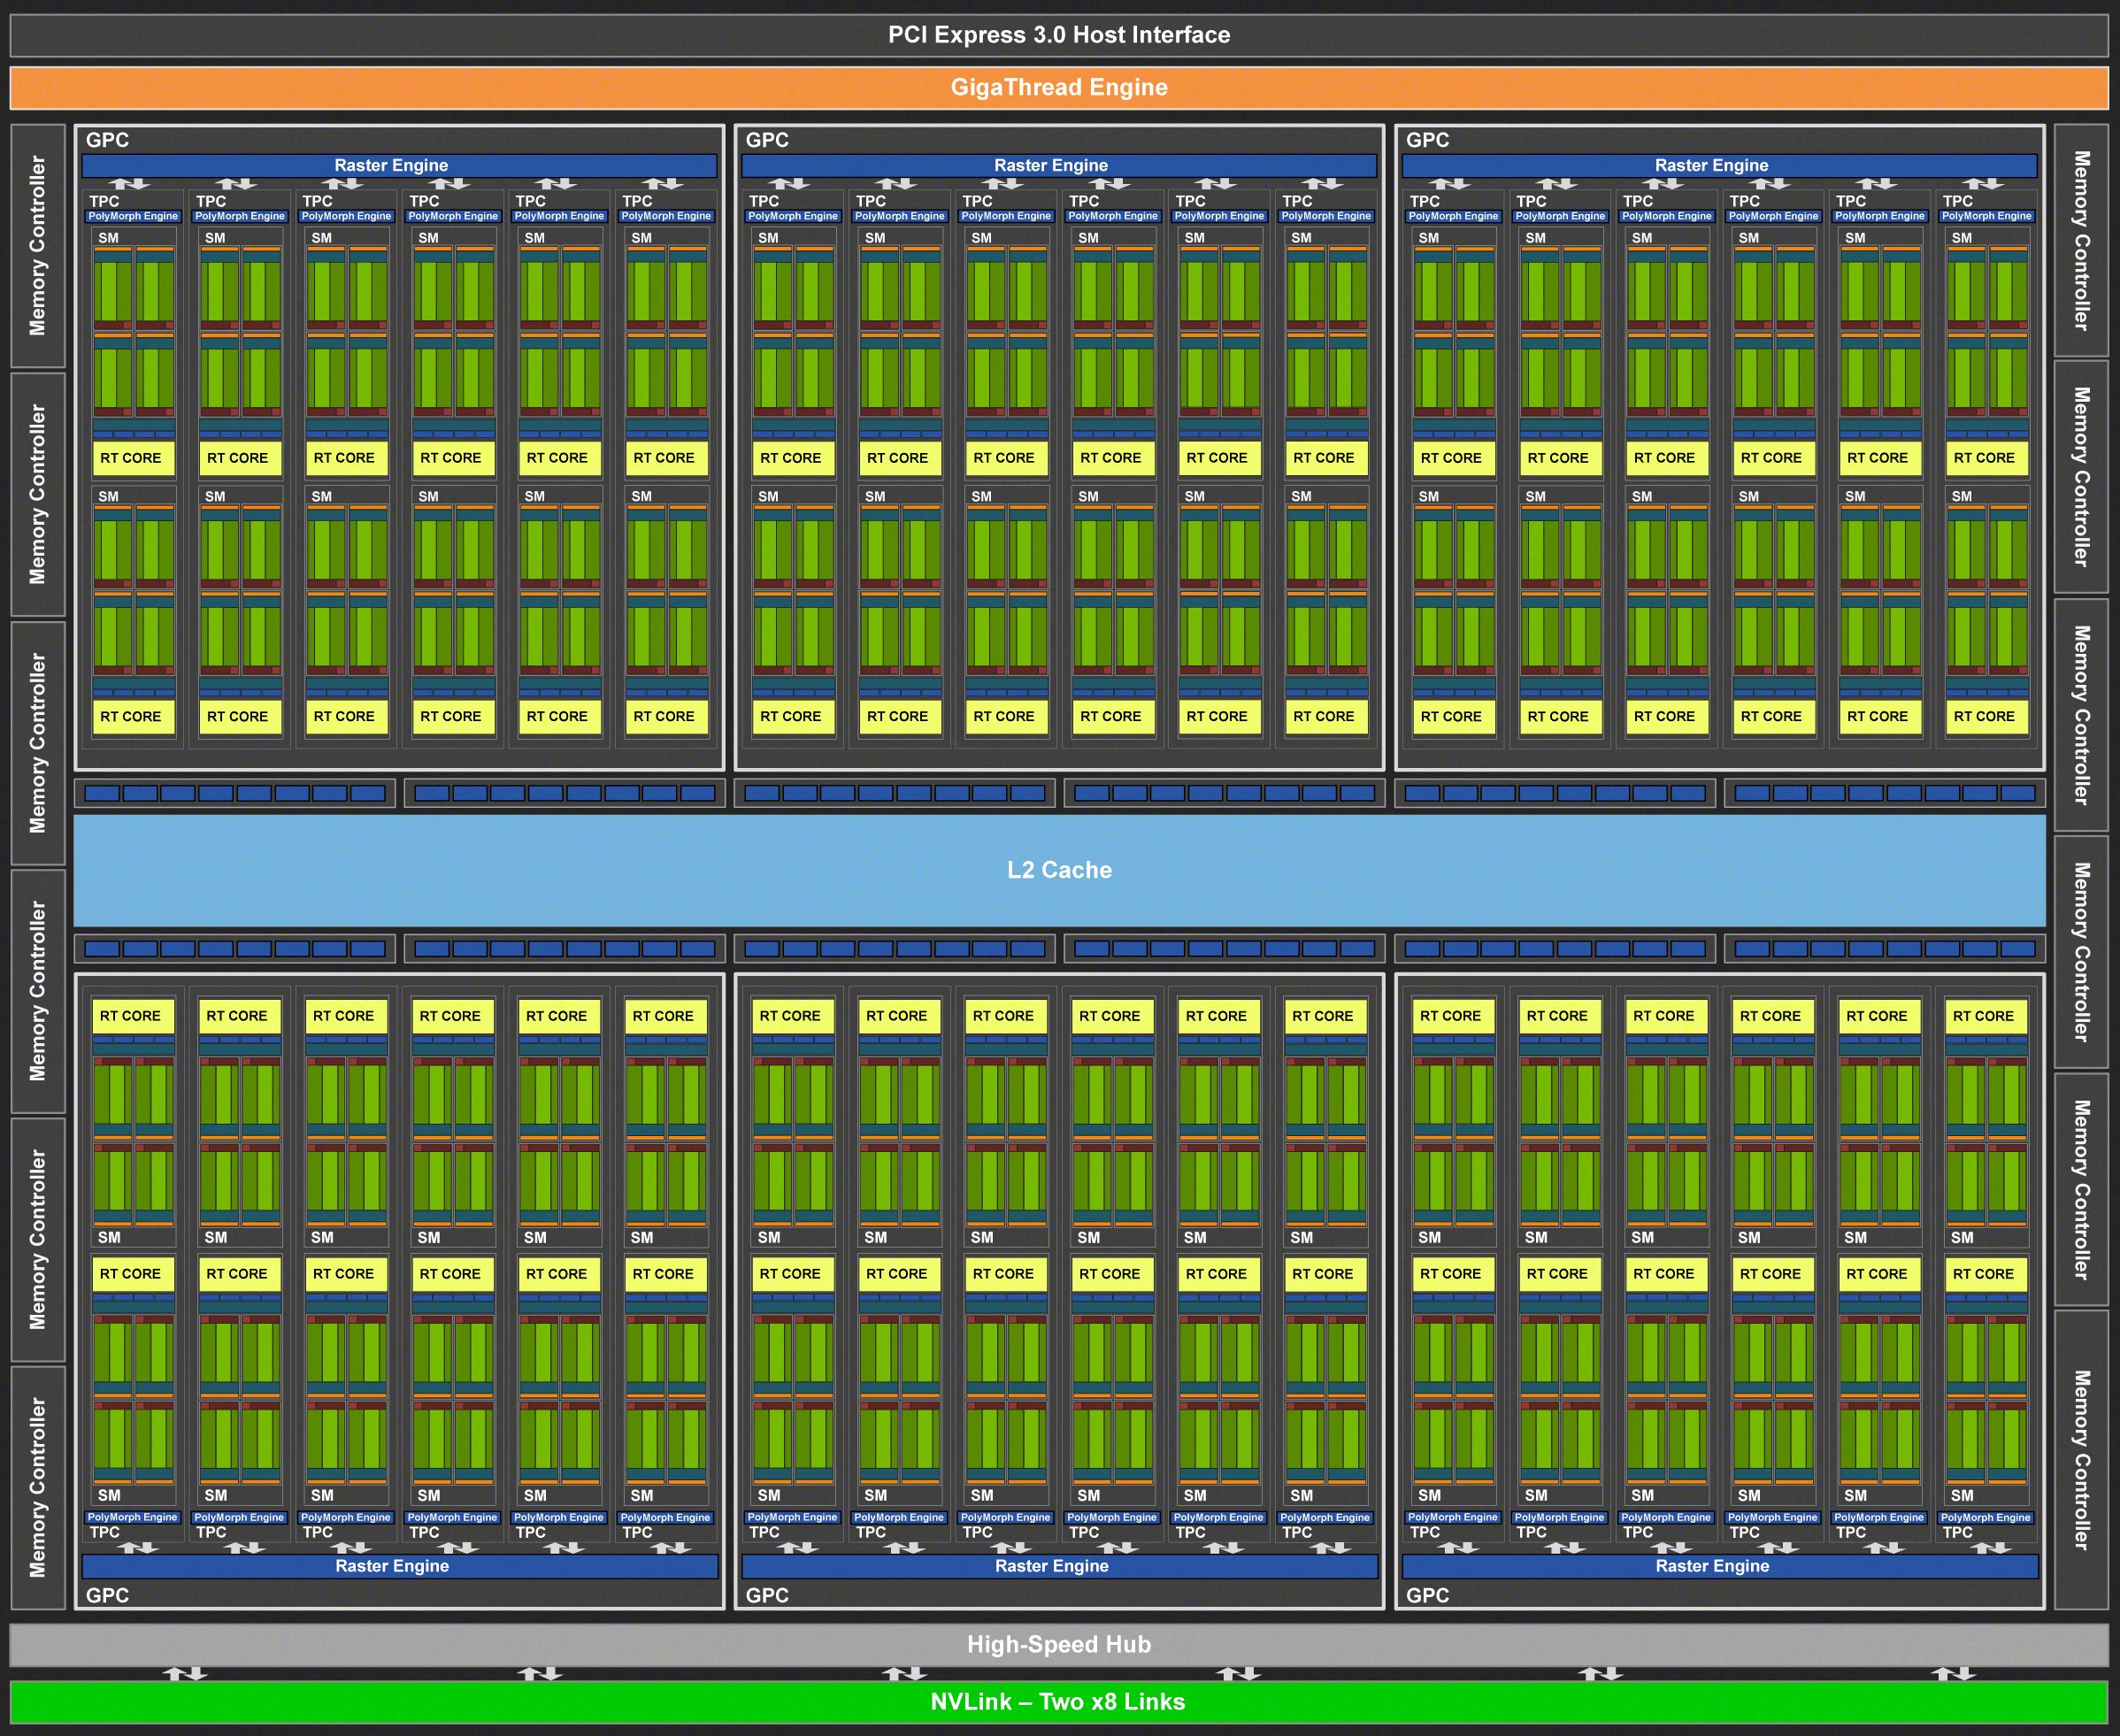This screenshot has width=2120, height=1736.
Task: Click topmost Memory Controller on the left edge
Action: (38, 246)
